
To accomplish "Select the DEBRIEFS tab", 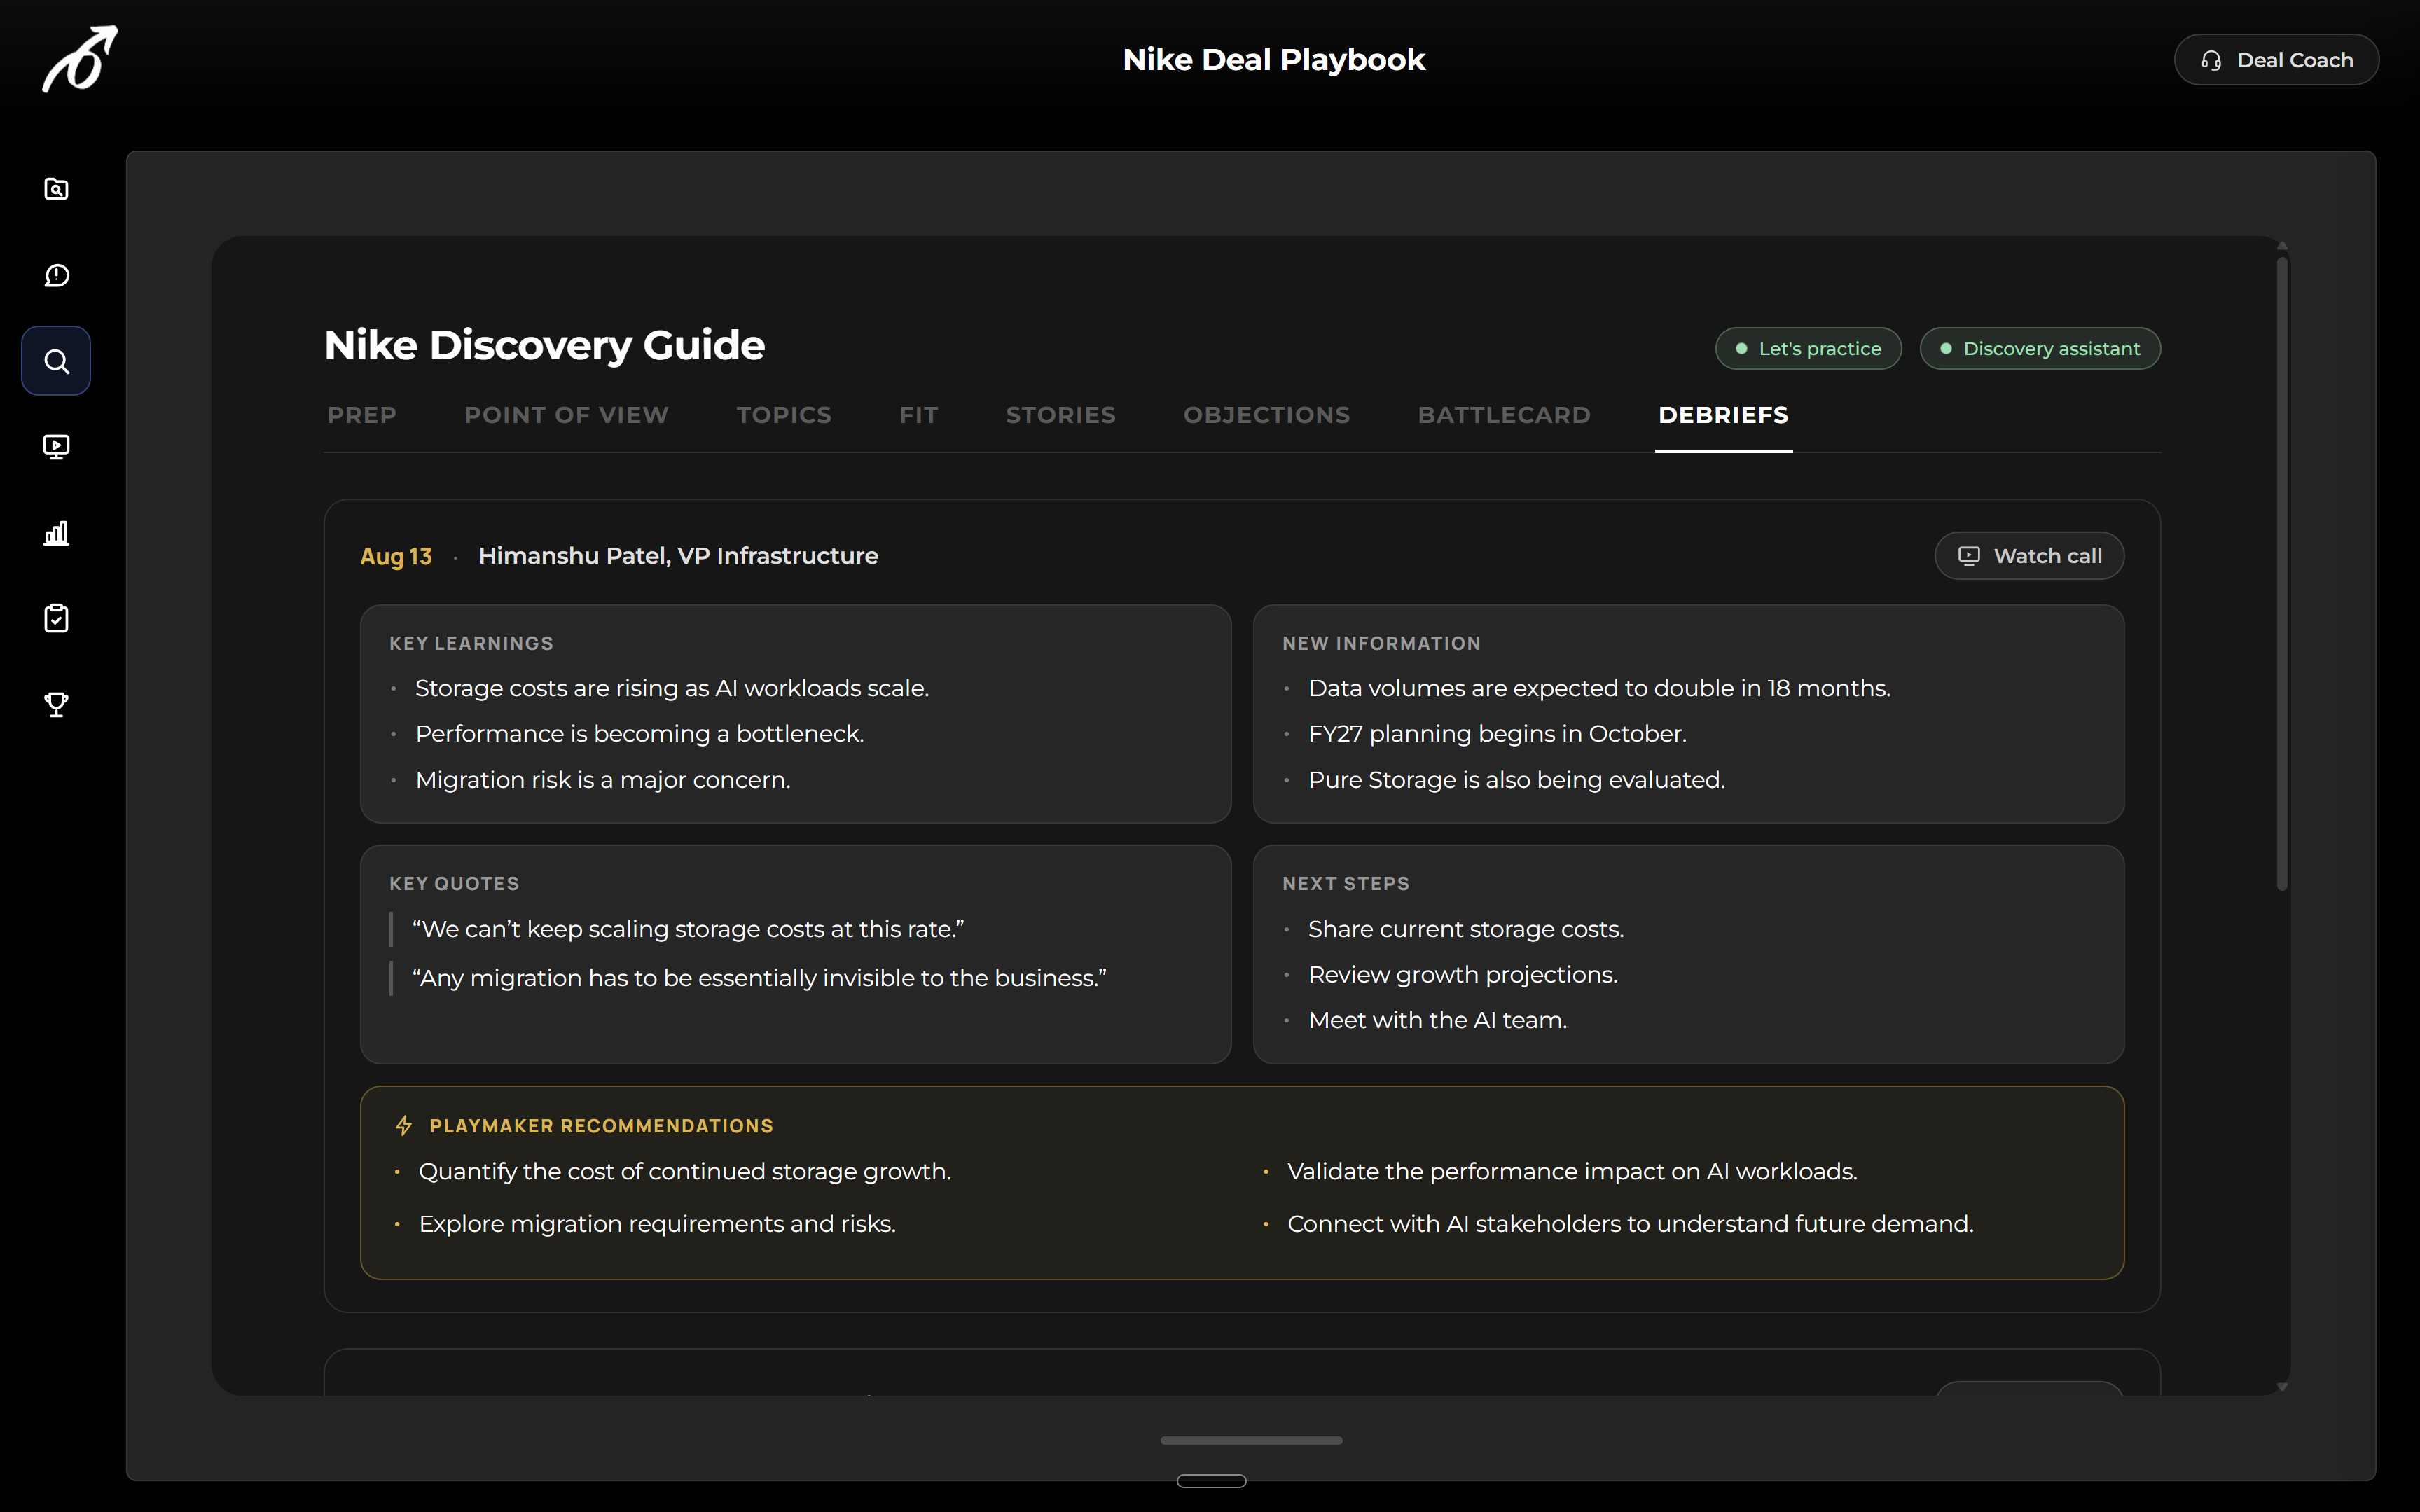I will (x=1723, y=415).
